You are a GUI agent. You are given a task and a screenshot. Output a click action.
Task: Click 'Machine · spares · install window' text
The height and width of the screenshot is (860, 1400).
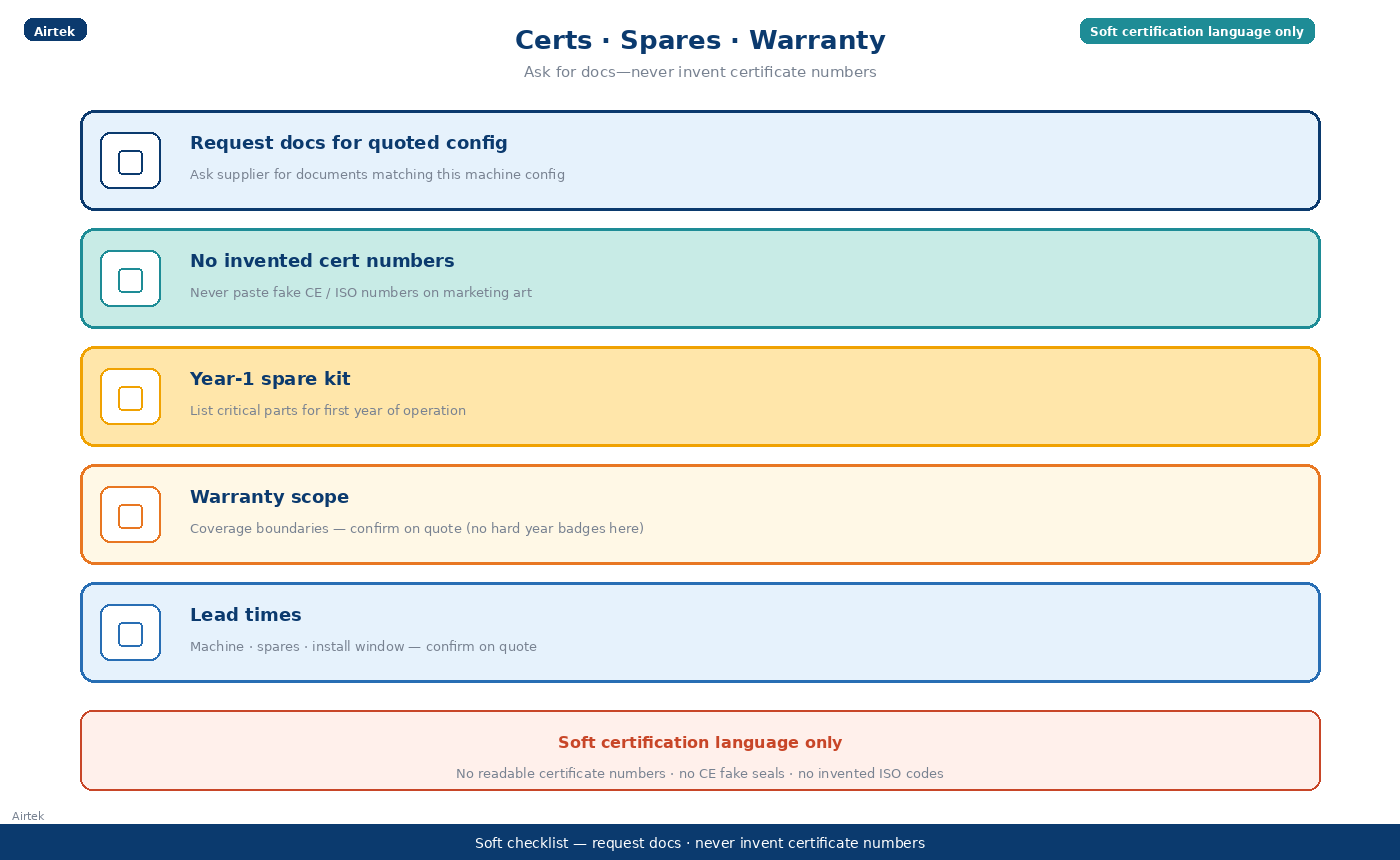pos(296,647)
